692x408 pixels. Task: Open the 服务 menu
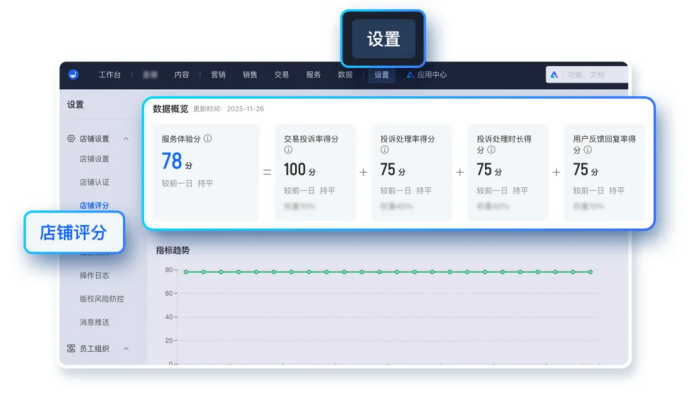point(313,75)
